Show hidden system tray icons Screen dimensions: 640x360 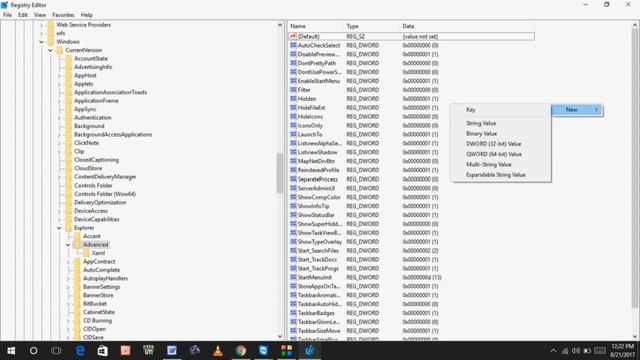point(553,351)
